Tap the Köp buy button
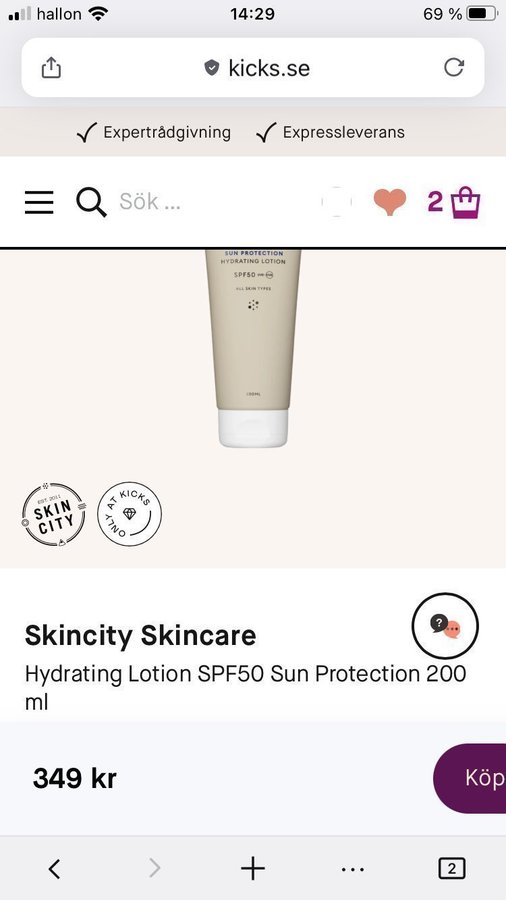This screenshot has height=900, width=506. pyautogui.click(x=470, y=778)
